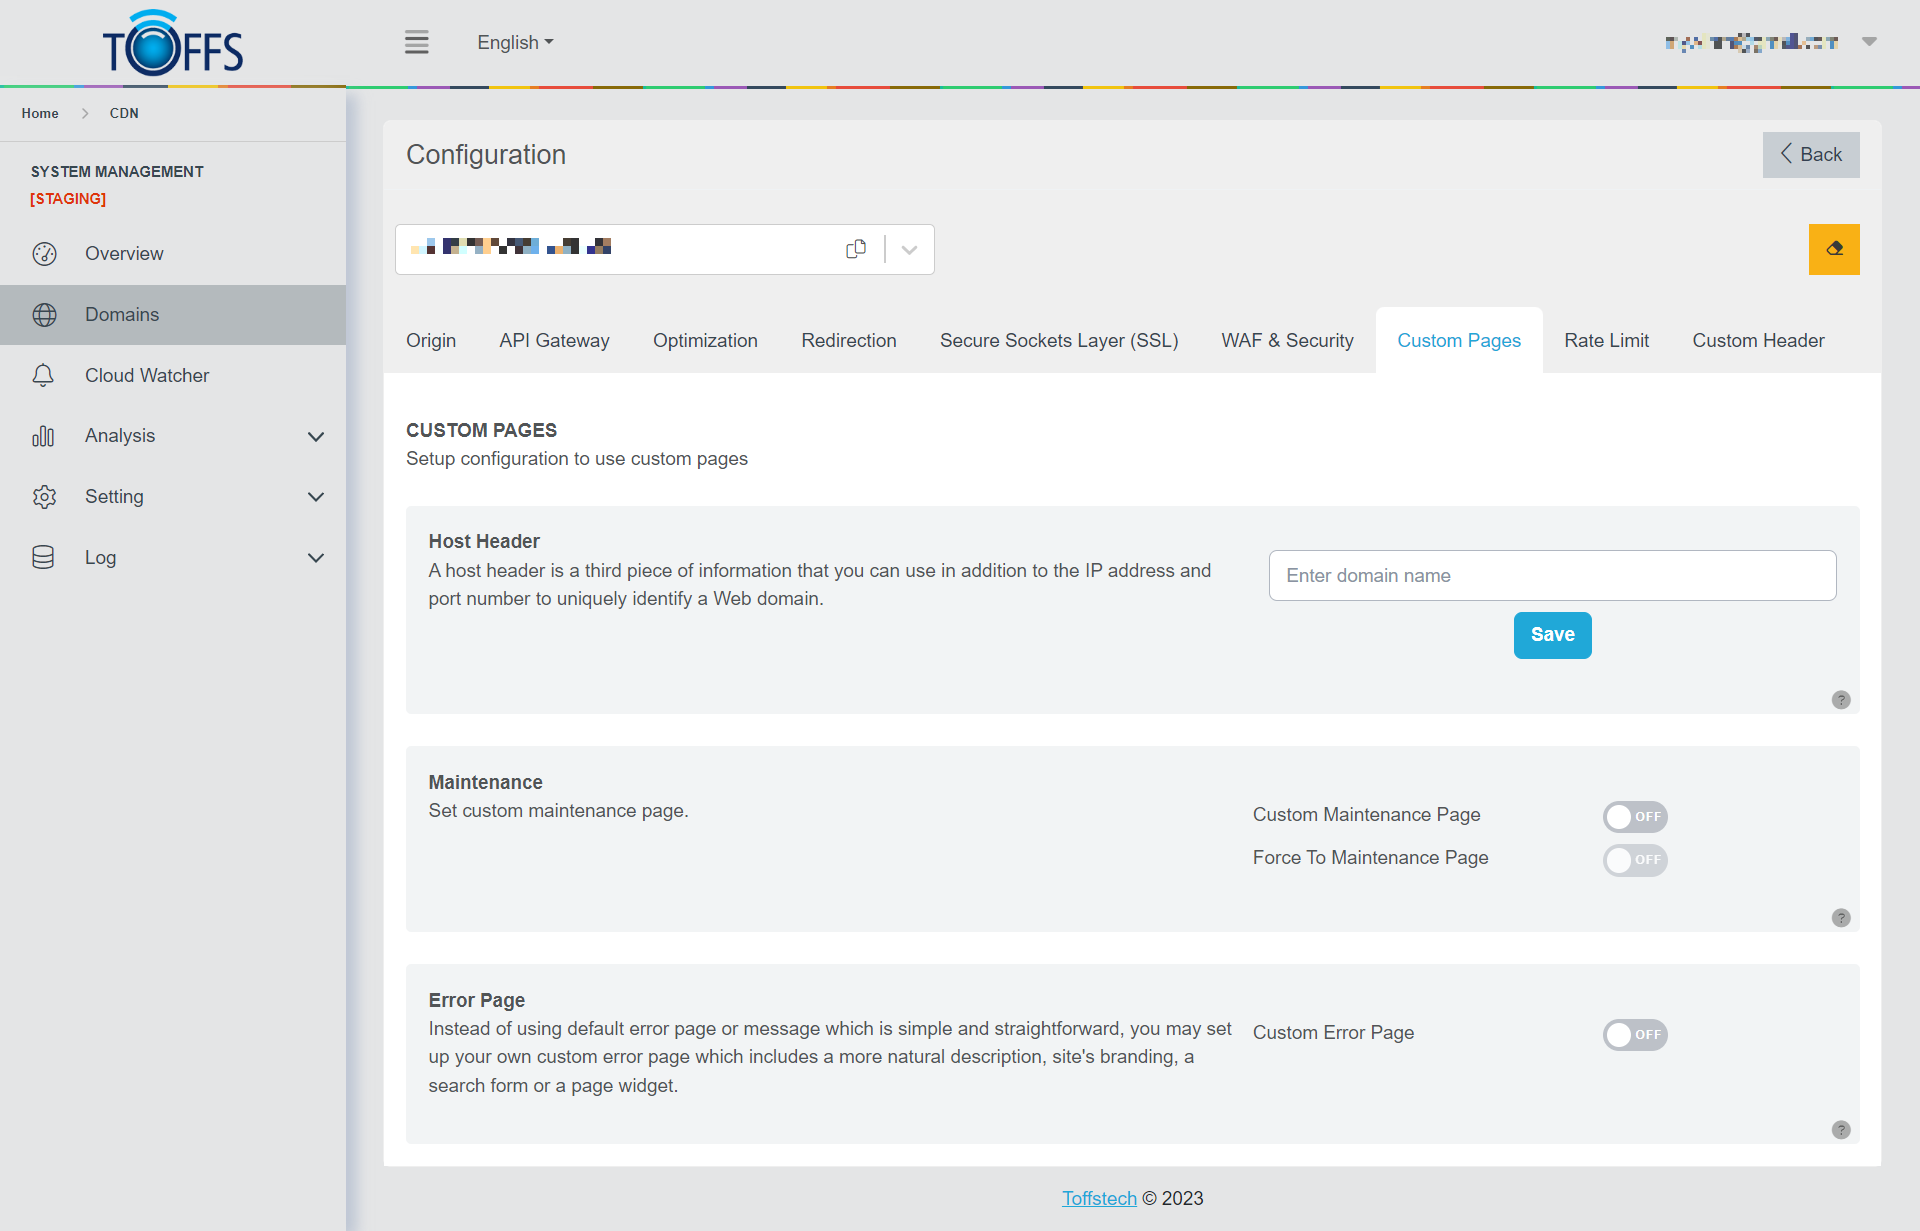Click the copy domain icon
Image resolution: width=1920 pixels, height=1231 pixels.
[856, 249]
